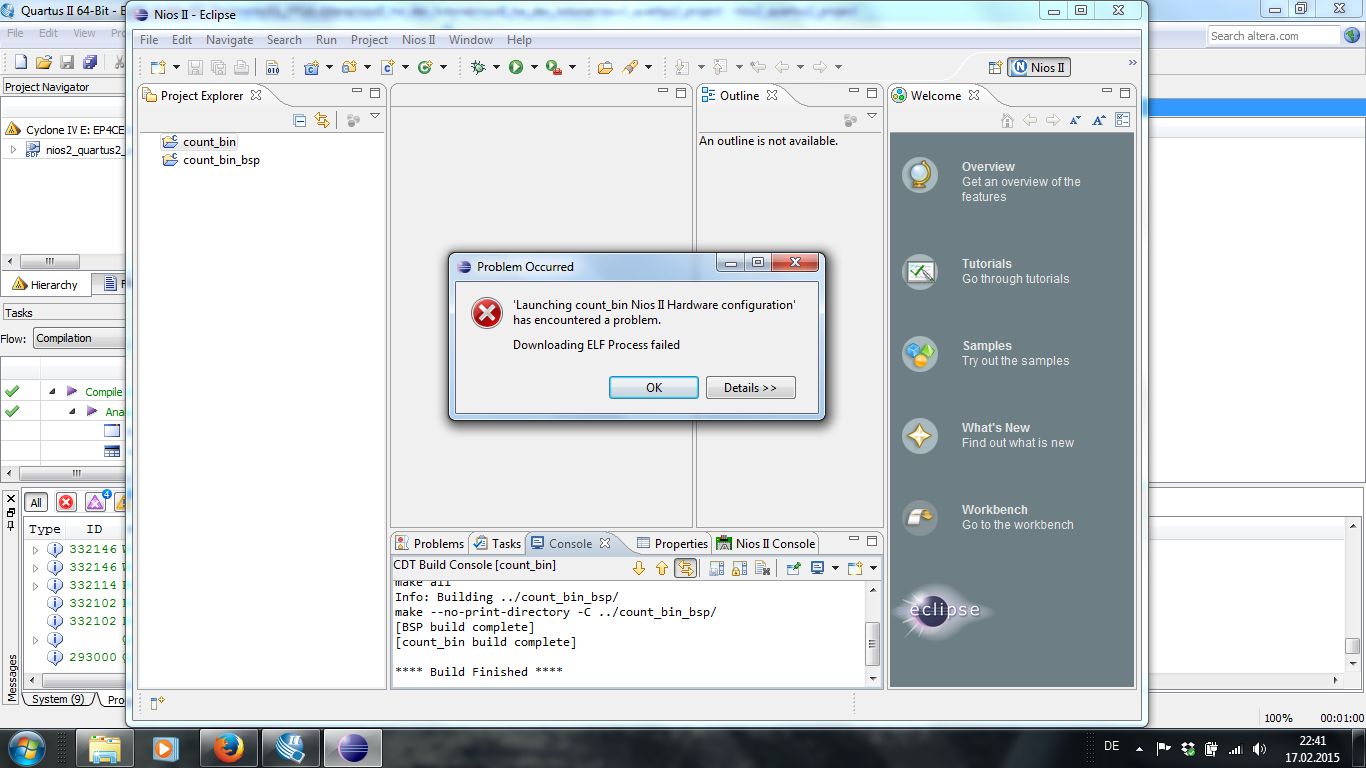
Task: Toggle the purple critical warning filter
Action: [x=96, y=502]
